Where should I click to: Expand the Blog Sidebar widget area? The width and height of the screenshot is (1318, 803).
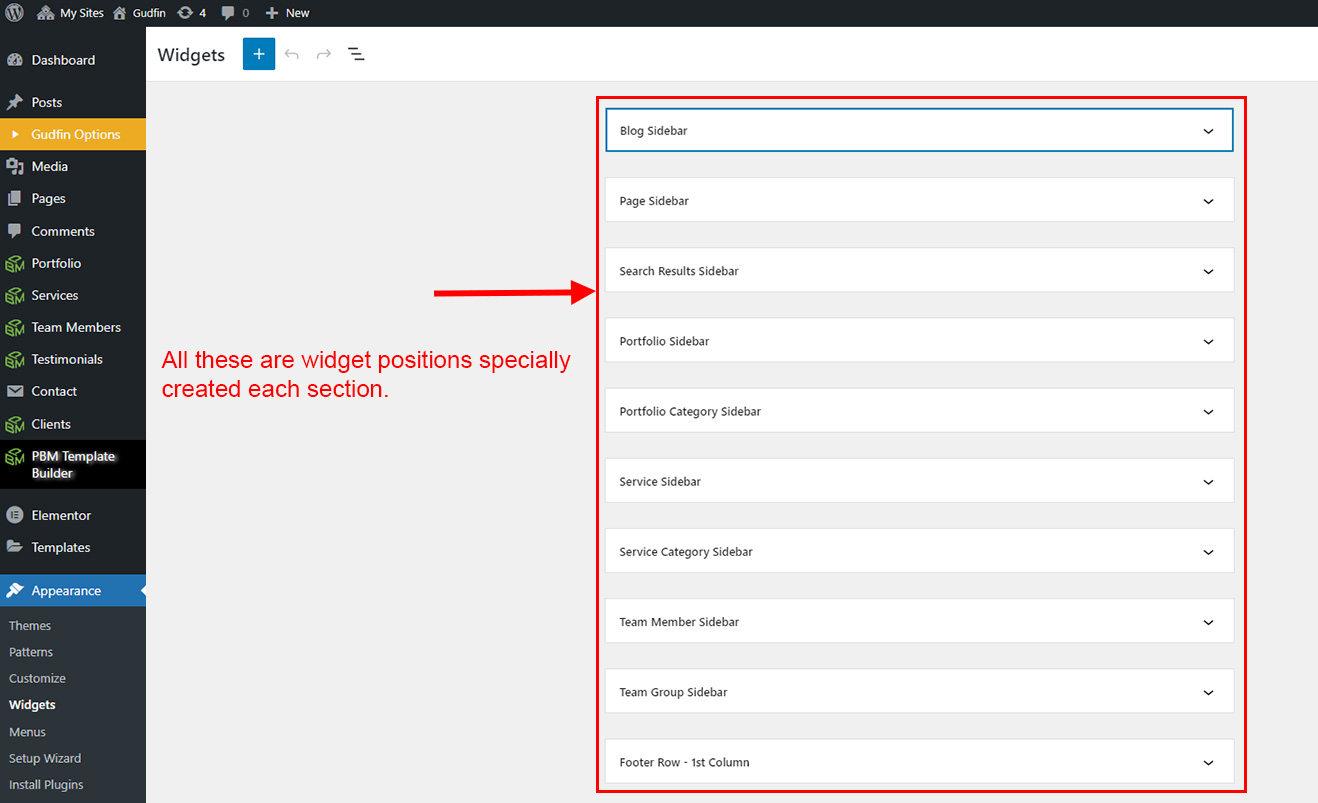pyautogui.click(x=1208, y=131)
